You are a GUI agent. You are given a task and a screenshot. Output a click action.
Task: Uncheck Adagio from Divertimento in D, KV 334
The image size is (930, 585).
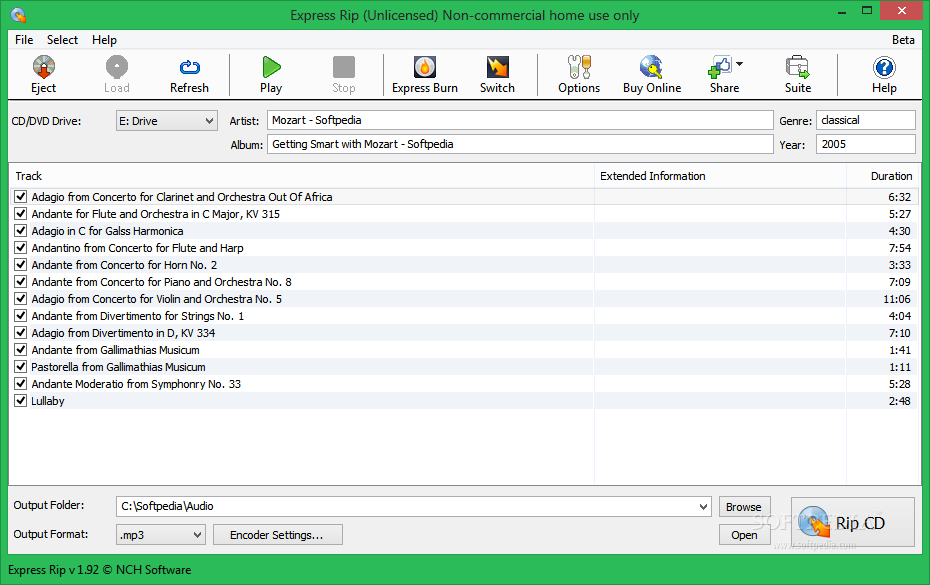[21, 333]
